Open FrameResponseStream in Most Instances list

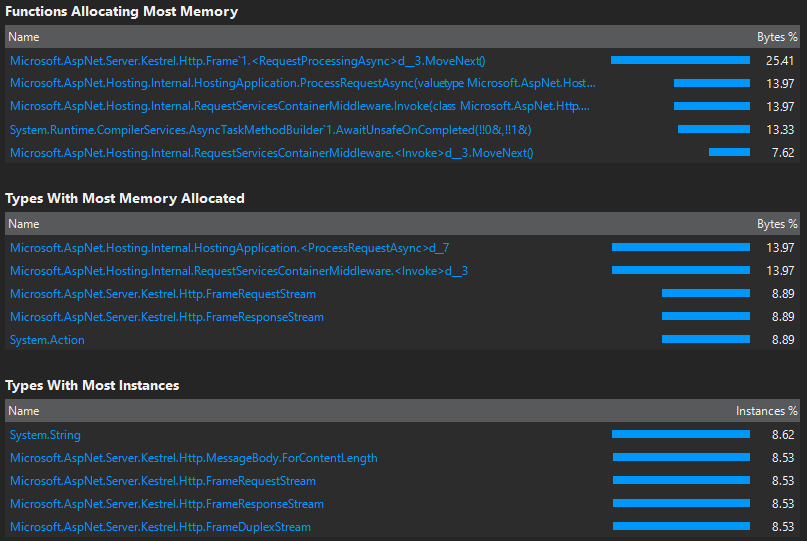pos(167,503)
